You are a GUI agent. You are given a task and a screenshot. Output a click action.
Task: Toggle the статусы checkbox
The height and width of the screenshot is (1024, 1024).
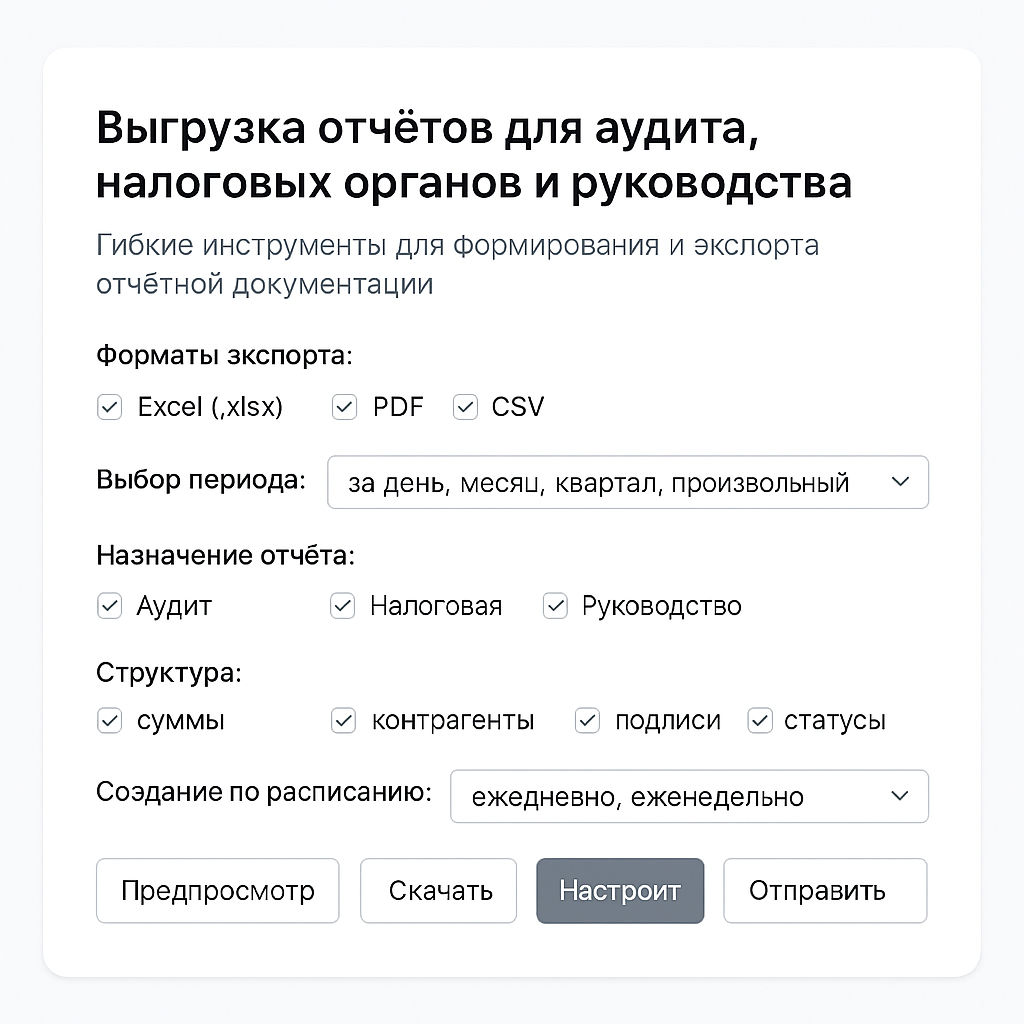(x=760, y=721)
